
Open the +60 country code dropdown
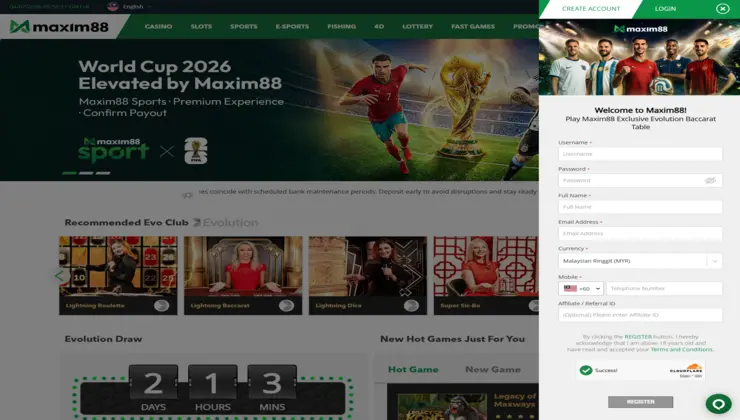click(x=580, y=288)
